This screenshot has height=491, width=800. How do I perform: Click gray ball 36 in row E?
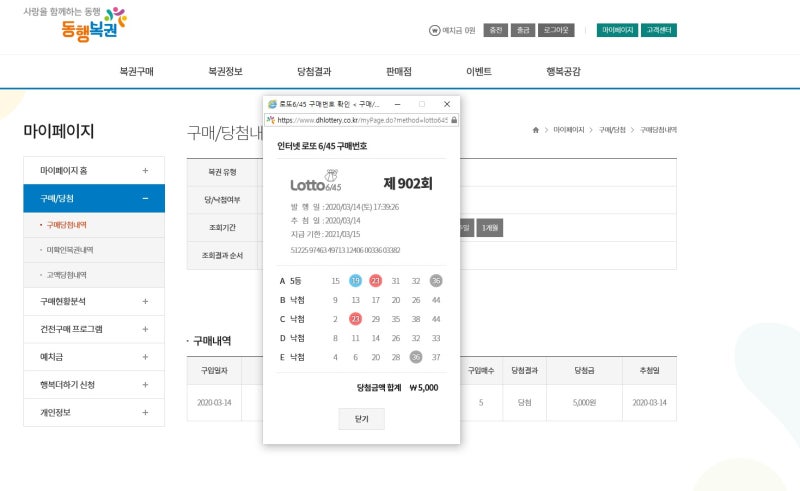point(416,357)
